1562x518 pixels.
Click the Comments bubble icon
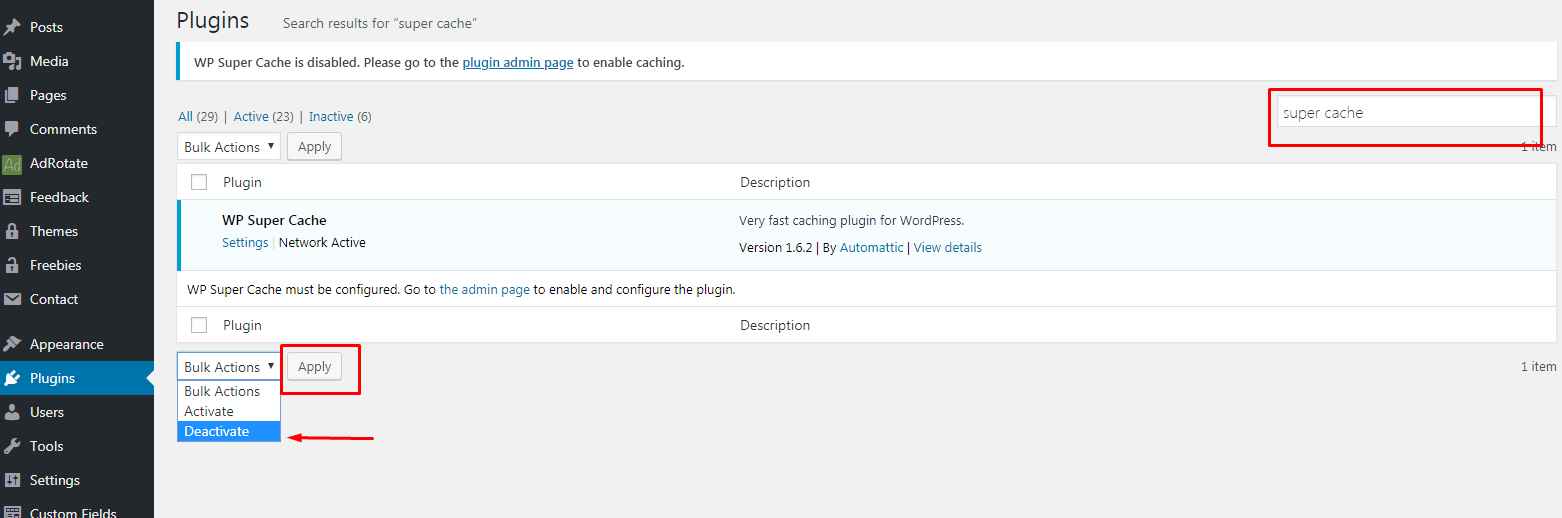(x=12, y=129)
